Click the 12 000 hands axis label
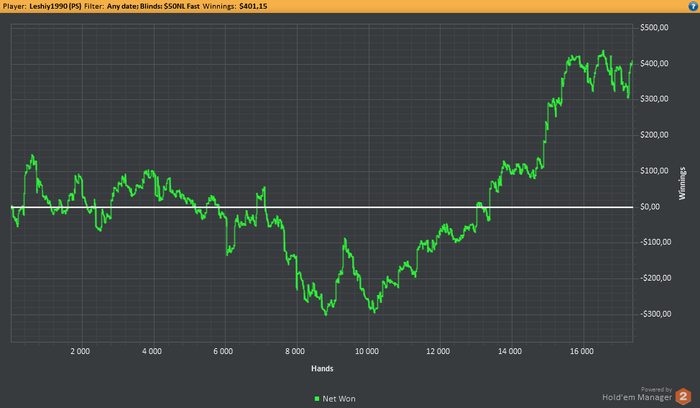 438,351
